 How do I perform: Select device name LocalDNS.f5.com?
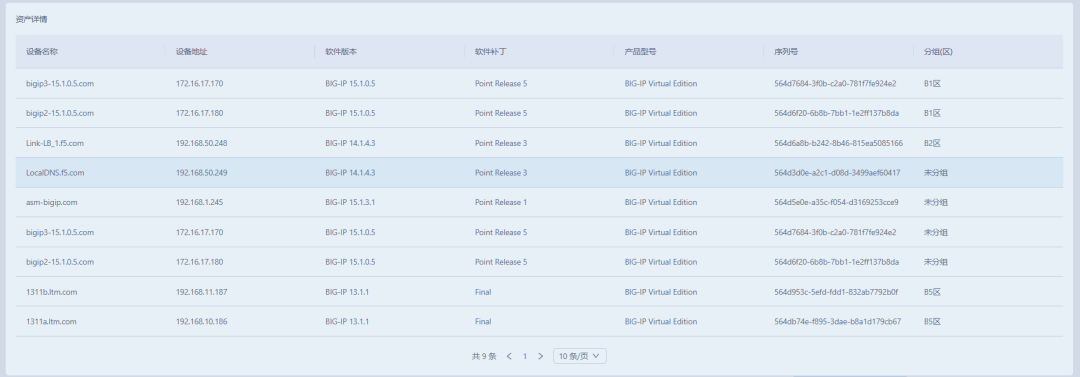pyautogui.click(x=55, y=173)
